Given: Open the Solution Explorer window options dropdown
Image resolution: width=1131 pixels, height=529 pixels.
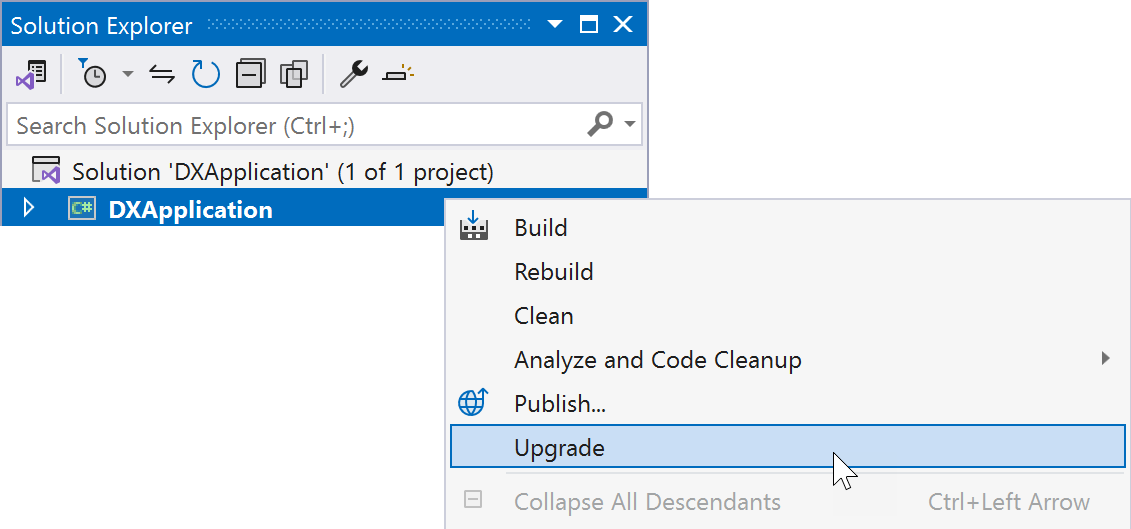Looking at the screenshot, I should coord(553,25).
